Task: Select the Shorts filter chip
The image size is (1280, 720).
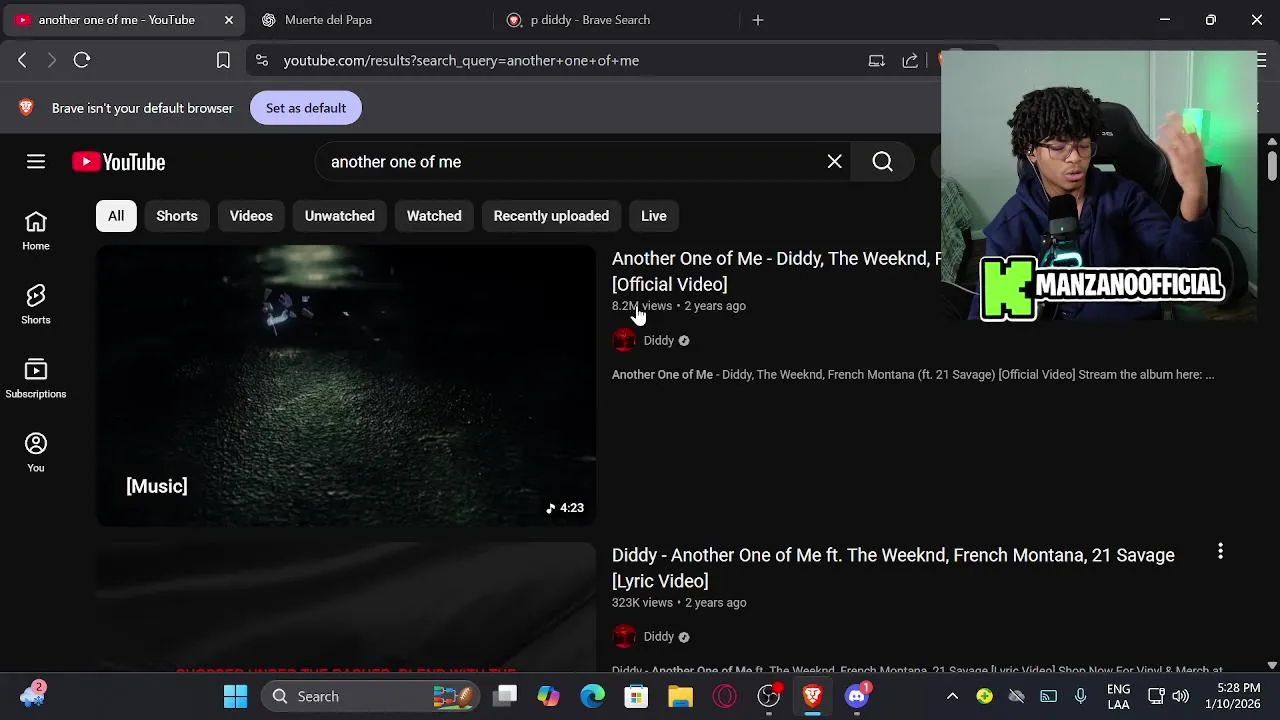Action: (x=177, y=216)
